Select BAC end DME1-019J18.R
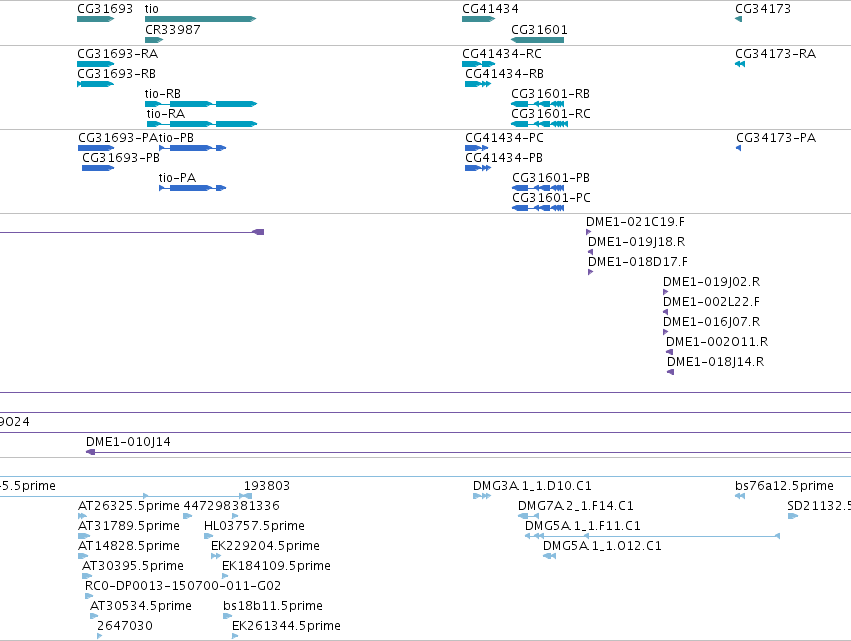 636,242
